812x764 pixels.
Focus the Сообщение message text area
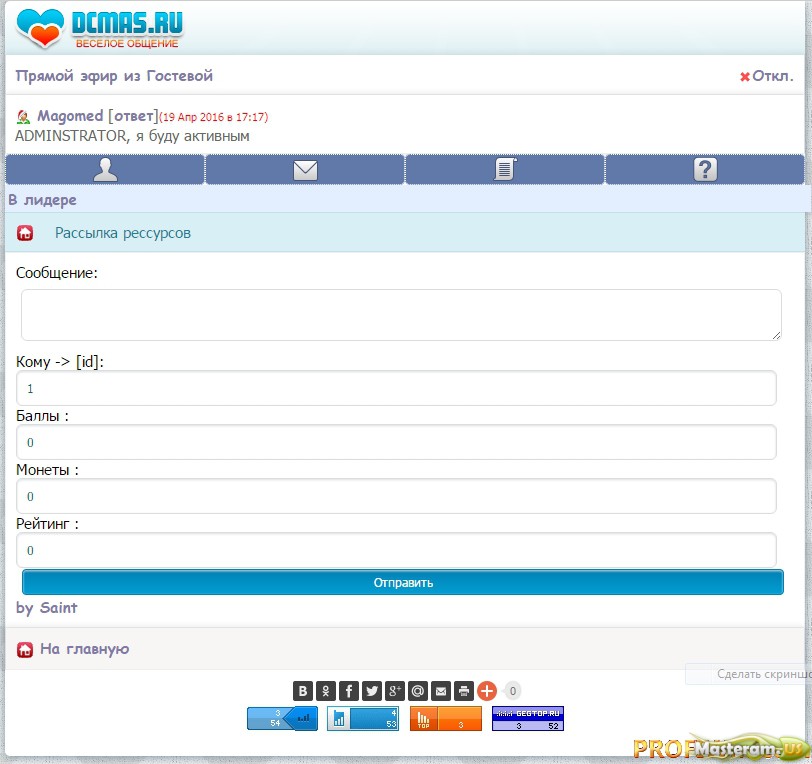(x=401, y=315)
